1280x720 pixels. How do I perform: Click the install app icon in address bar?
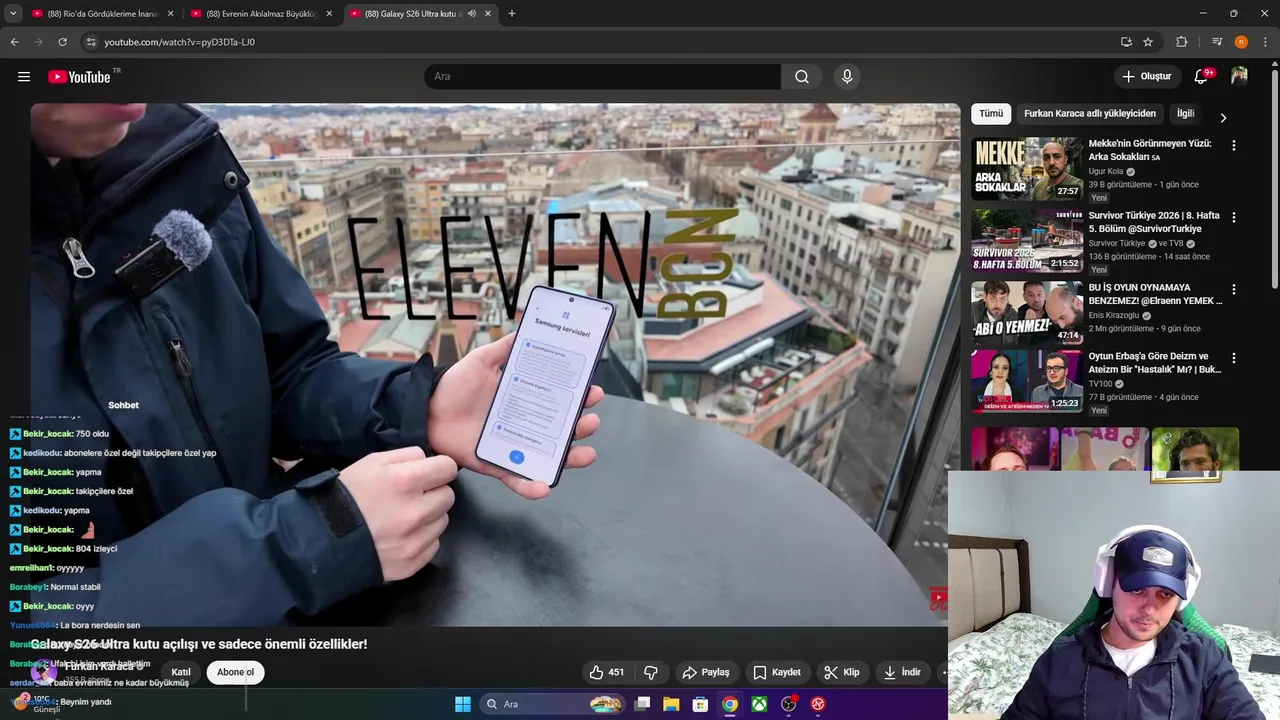tap(1126, 42)
